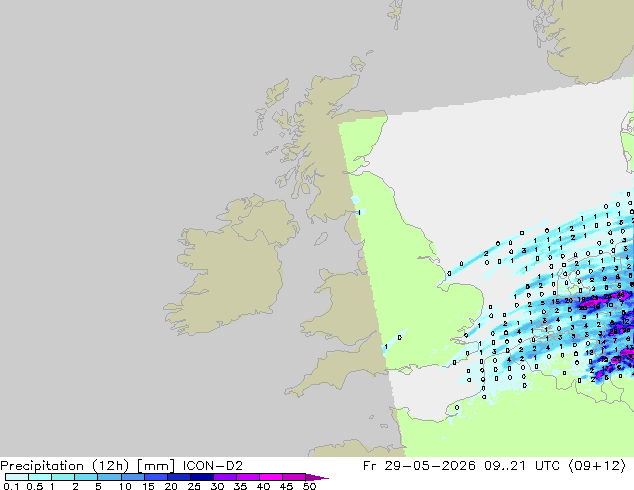
Task: Click the "40" legend value
Action: [264, 486]
